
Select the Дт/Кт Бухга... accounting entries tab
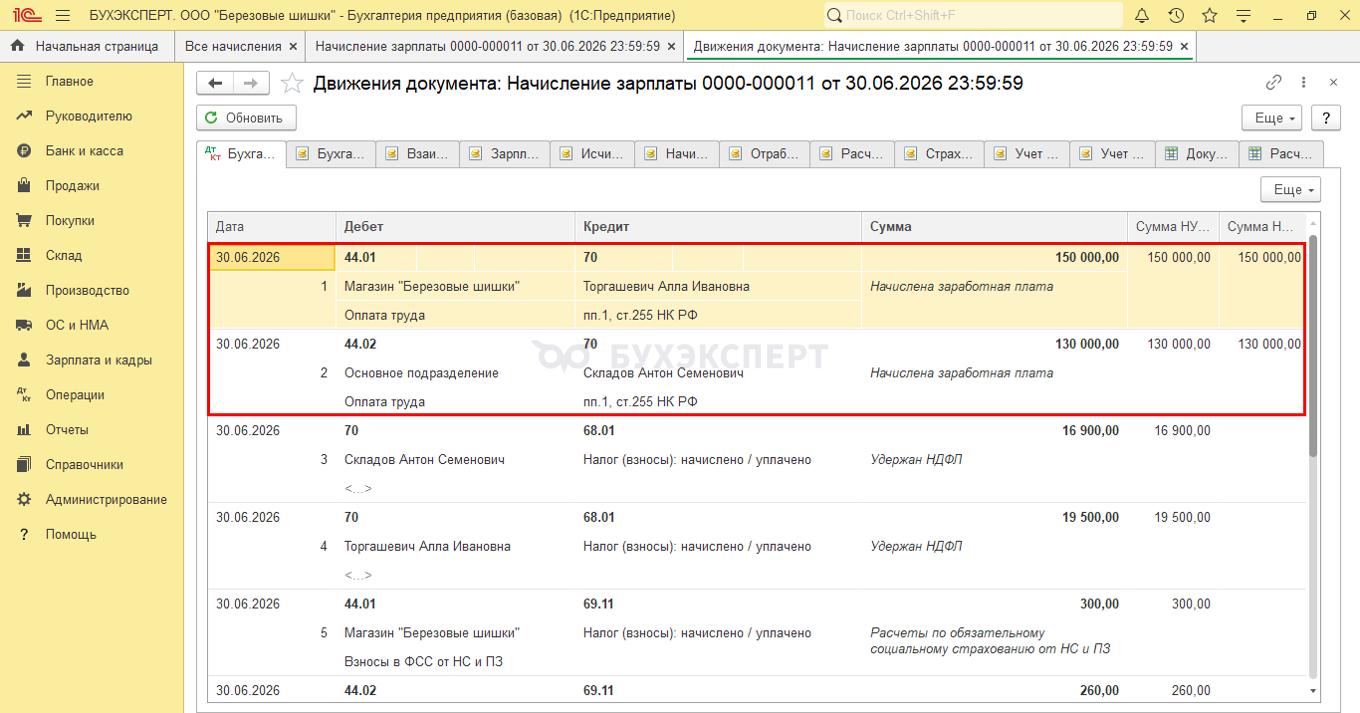(x=241, y=154)
